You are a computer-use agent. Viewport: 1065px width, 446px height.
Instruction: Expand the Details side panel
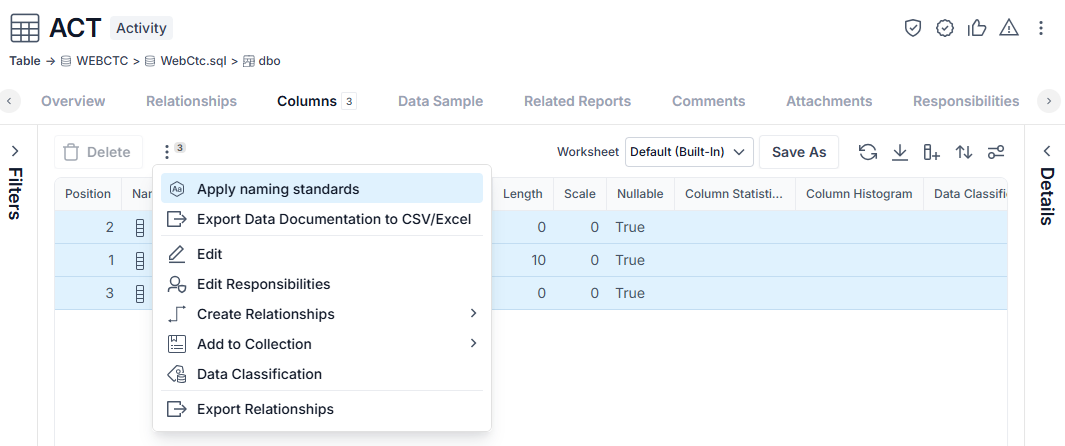1047,151
